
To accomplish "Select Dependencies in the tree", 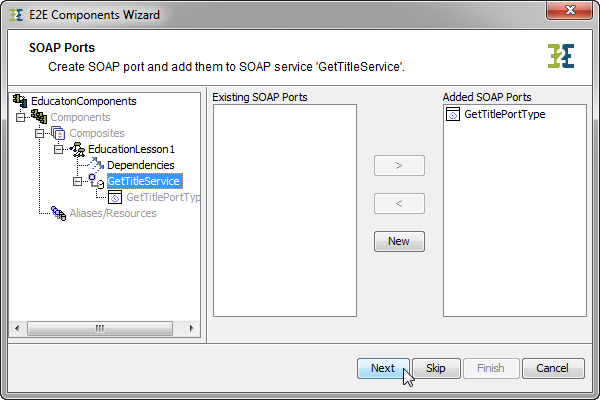I will pyautogui.click(x=141, y=165).
